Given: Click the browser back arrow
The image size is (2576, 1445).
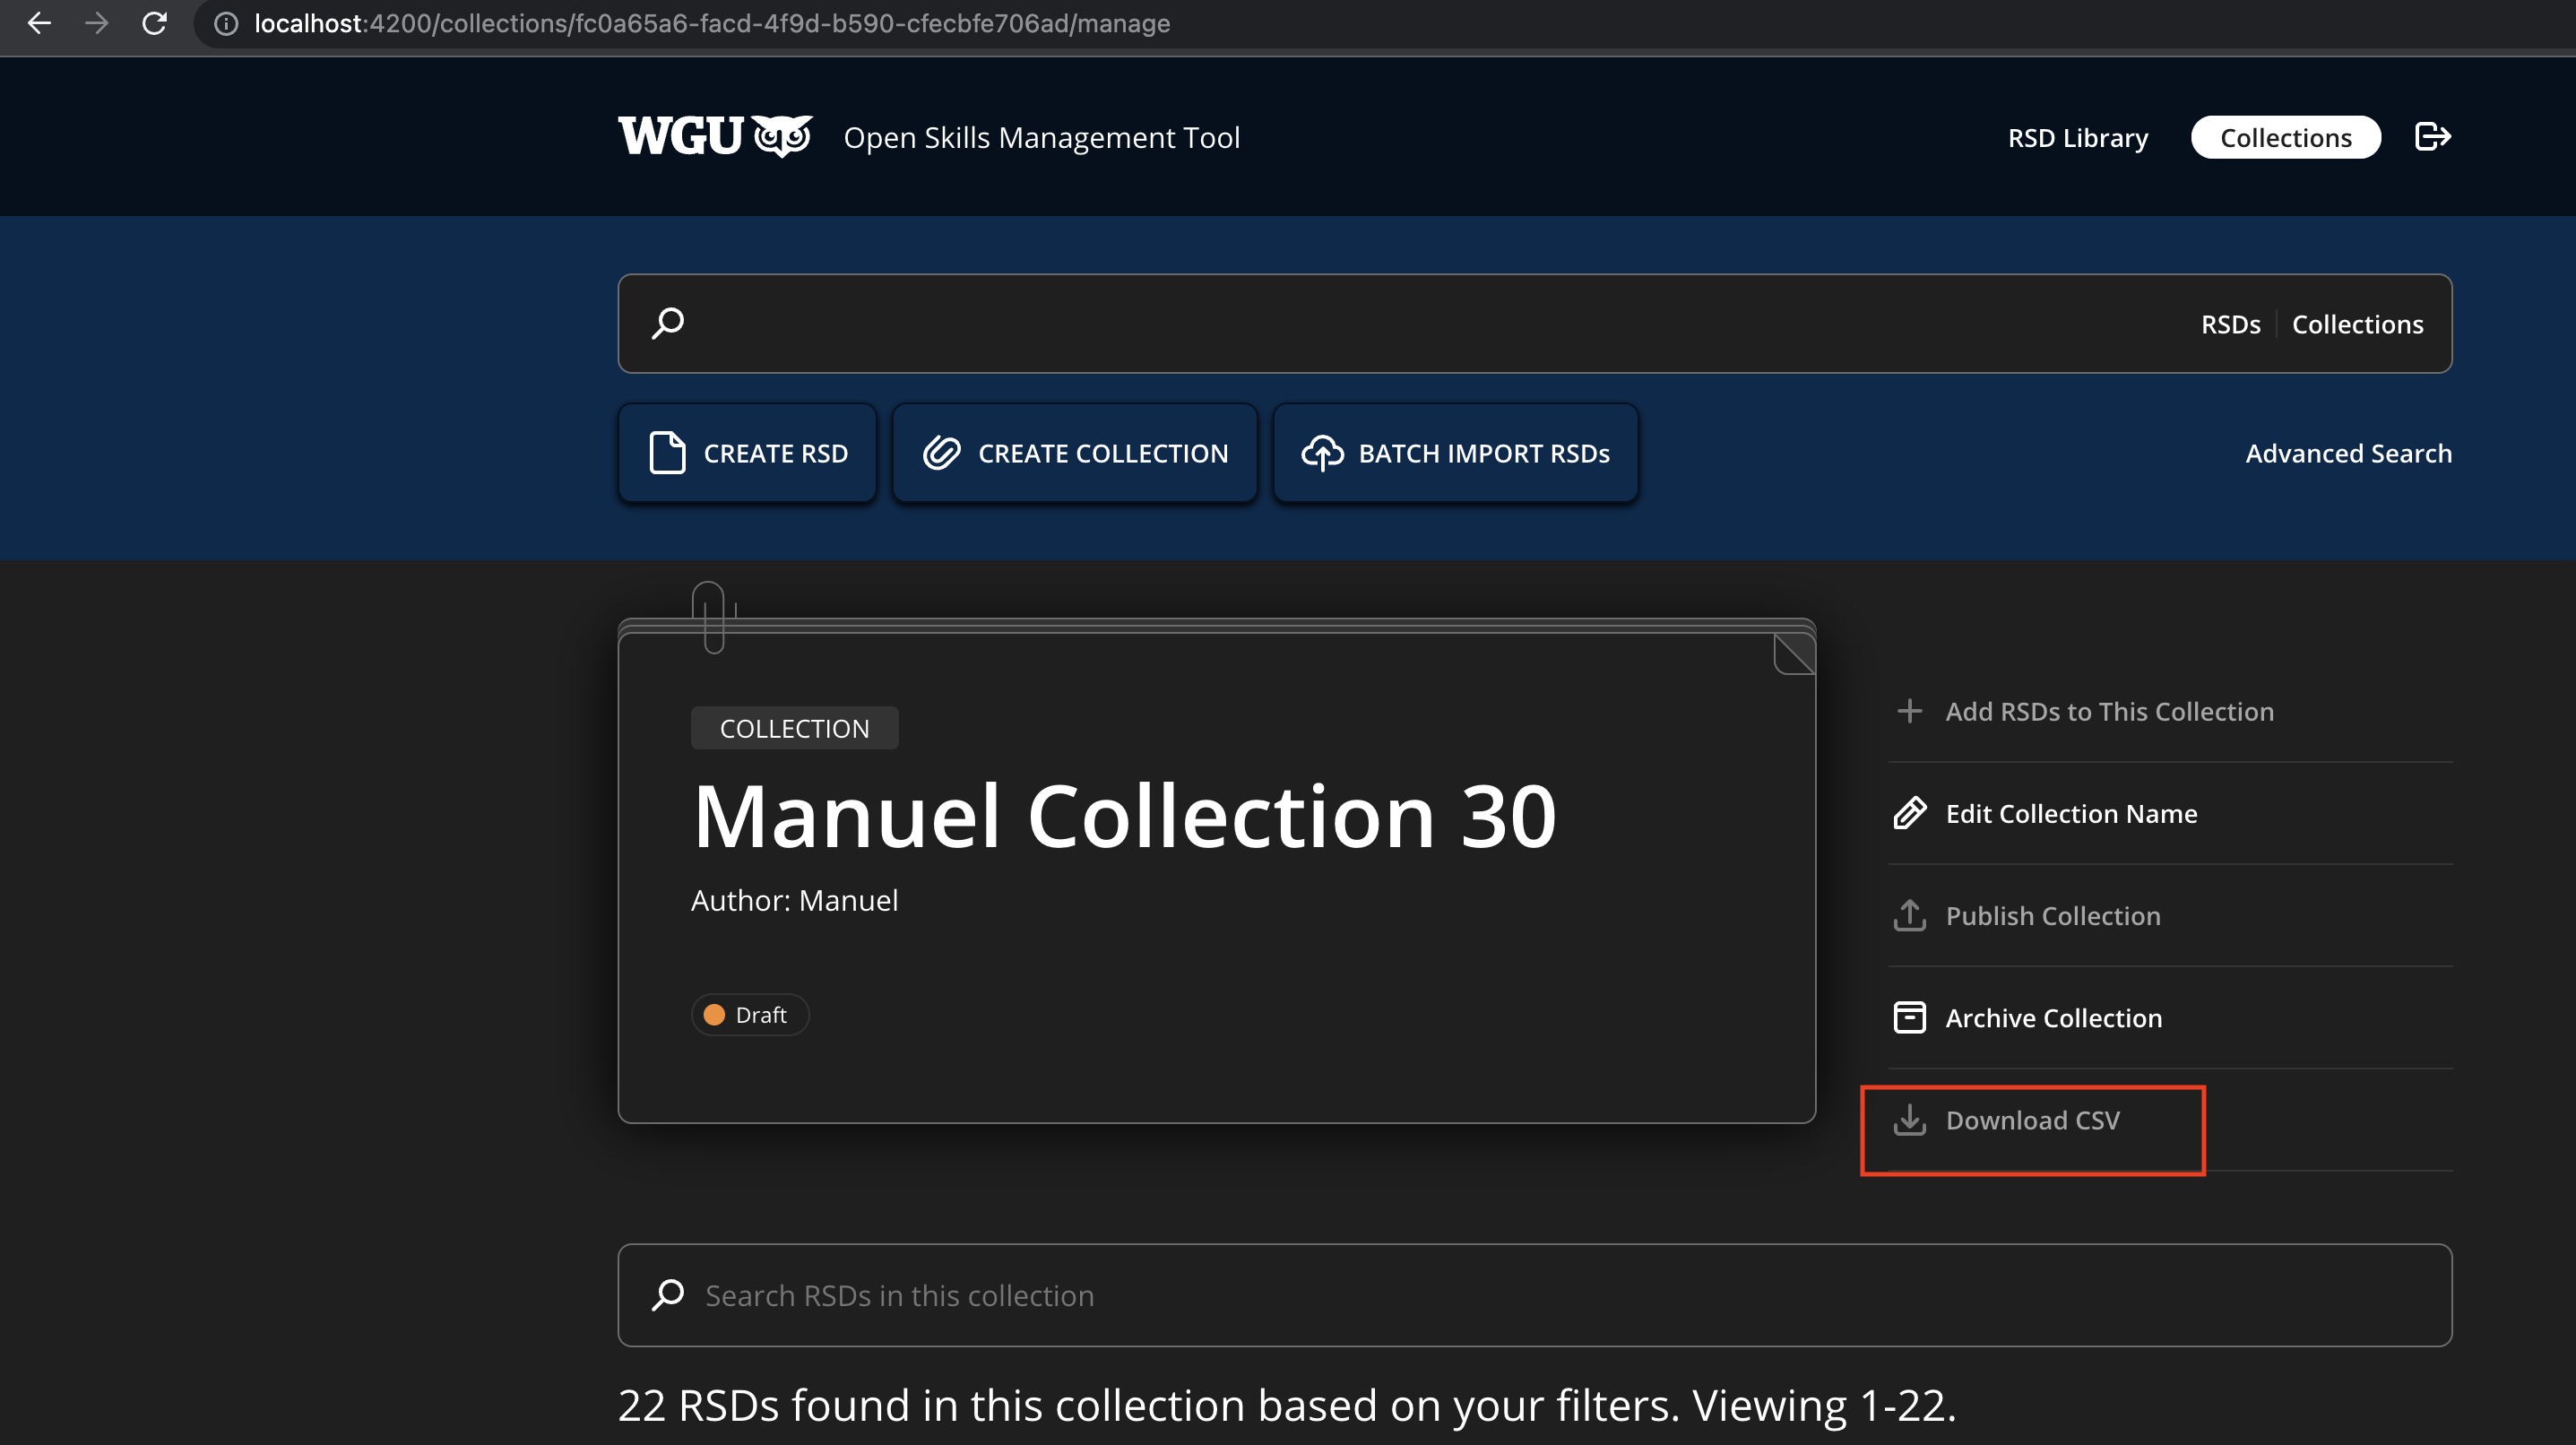Looking at the screenshot, I should coord(39,23).
